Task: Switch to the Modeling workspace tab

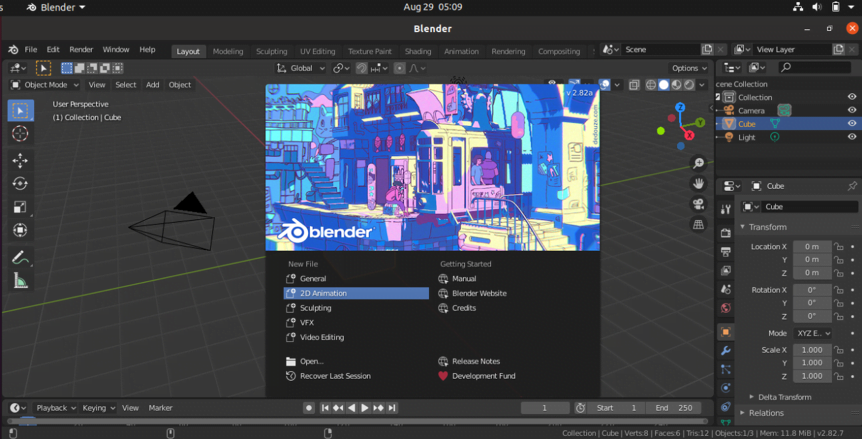Action: pyautogui.click(x=228, y=51)
